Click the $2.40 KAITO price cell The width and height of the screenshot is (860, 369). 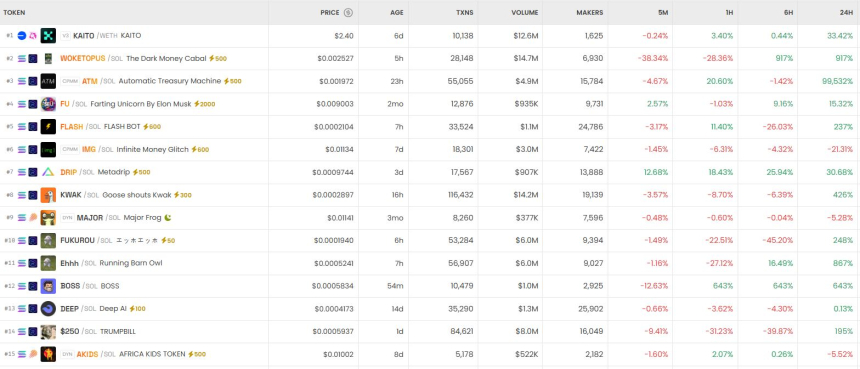(344, 36)
